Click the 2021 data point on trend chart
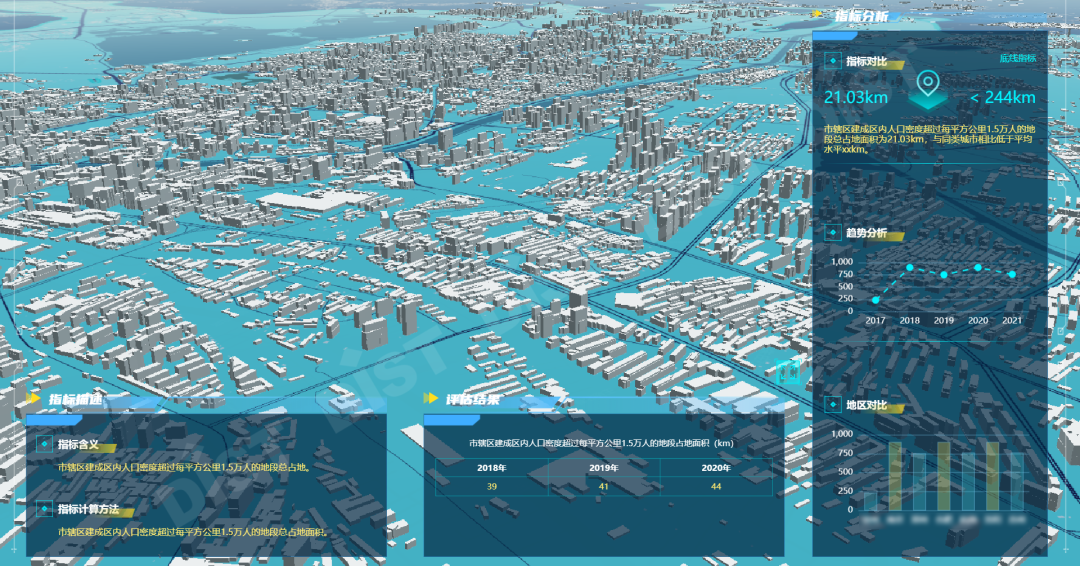1080x566 pixels. point(1012,274)
